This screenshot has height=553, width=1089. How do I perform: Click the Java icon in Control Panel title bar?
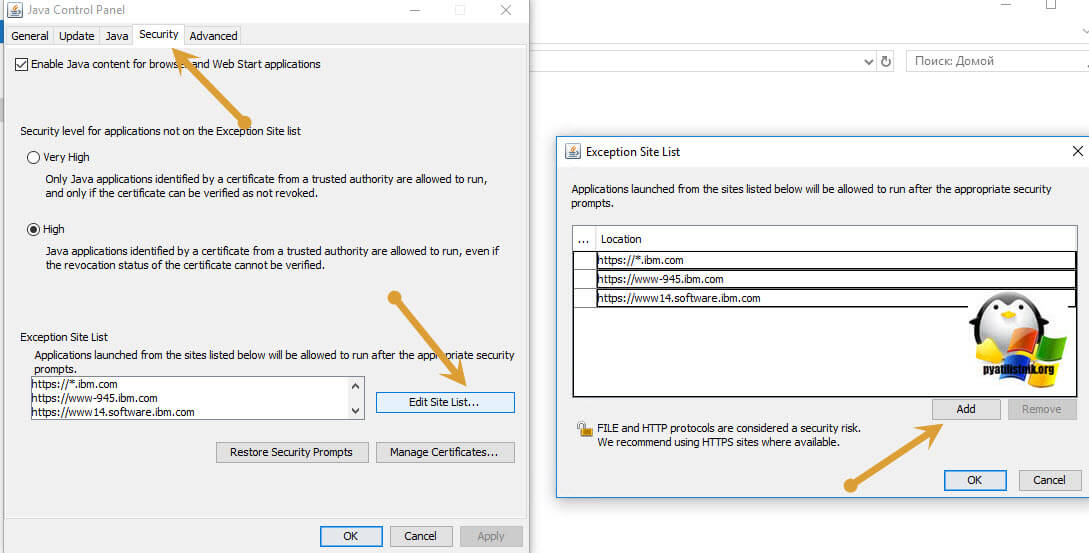click(x=14, y=10)
